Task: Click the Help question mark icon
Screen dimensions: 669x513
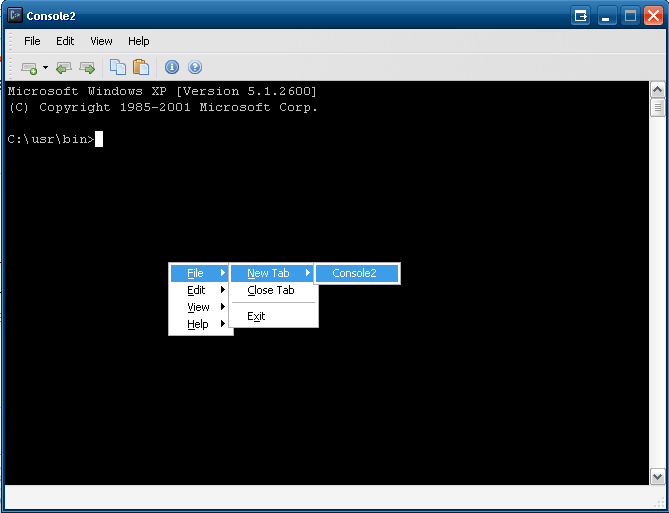Action: pyautogui.click(x=195, y=67)
